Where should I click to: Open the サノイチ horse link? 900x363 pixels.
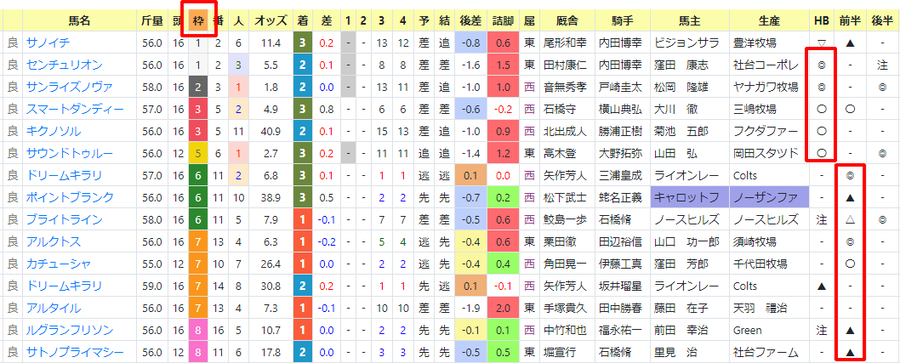pos(48,43)
